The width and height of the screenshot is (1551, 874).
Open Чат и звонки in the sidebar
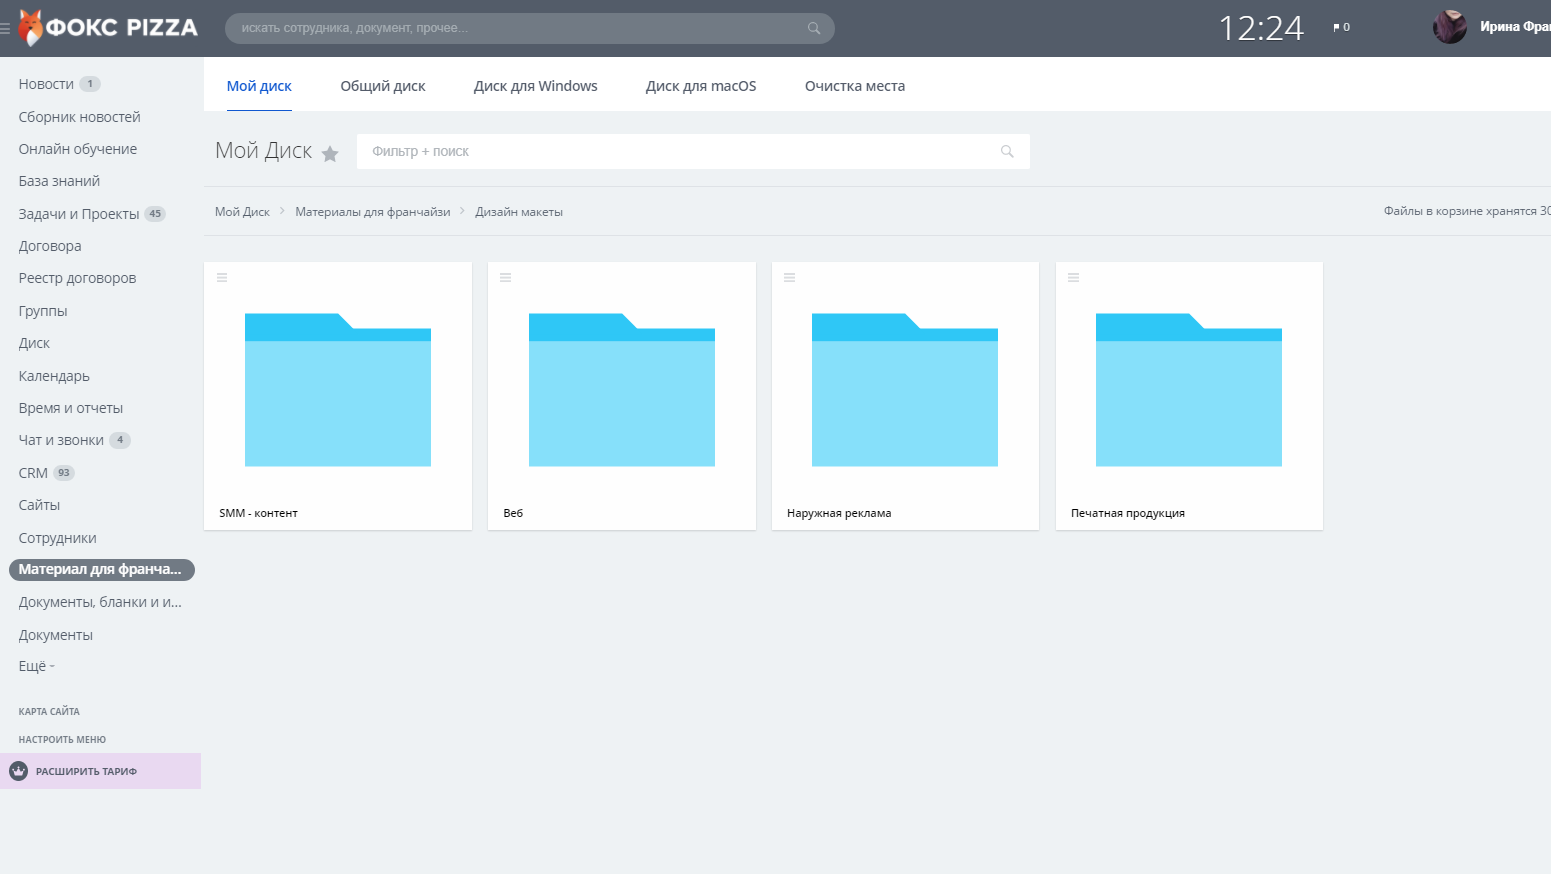click(x=61, y=440)
